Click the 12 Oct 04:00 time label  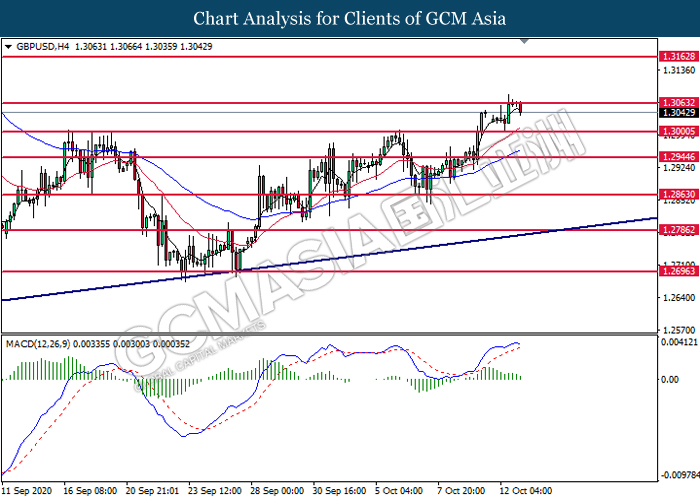click(525, 491)
